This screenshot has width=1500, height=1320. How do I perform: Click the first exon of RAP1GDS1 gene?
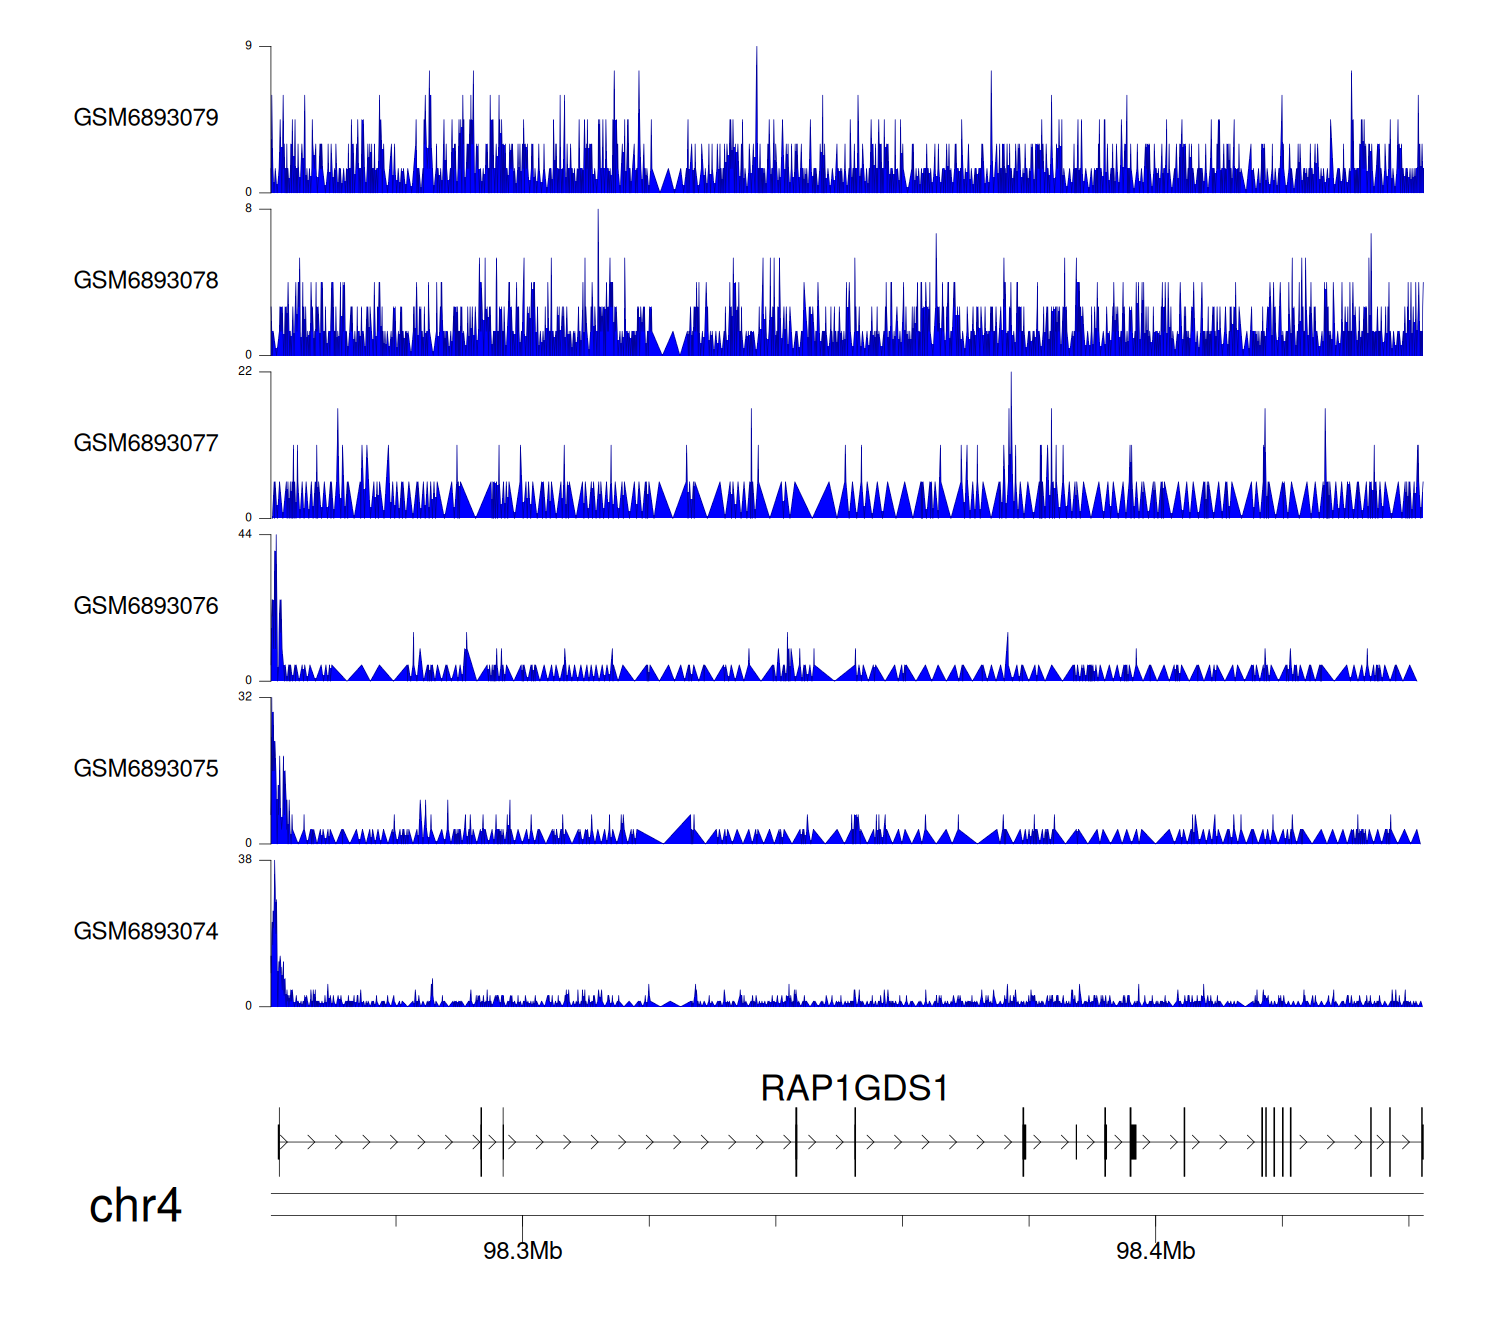pyautogui.click(x=279, y=1142)
